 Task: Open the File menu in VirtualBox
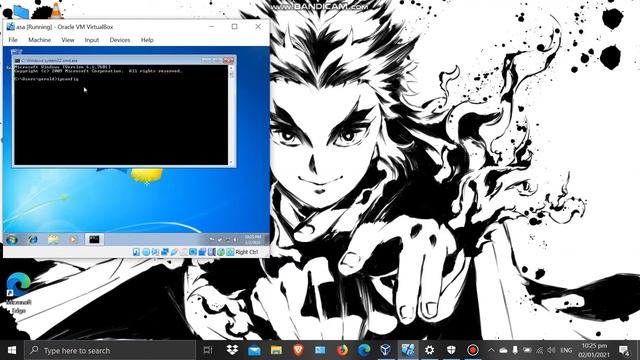pyautogui.click(x=13, y=40)
